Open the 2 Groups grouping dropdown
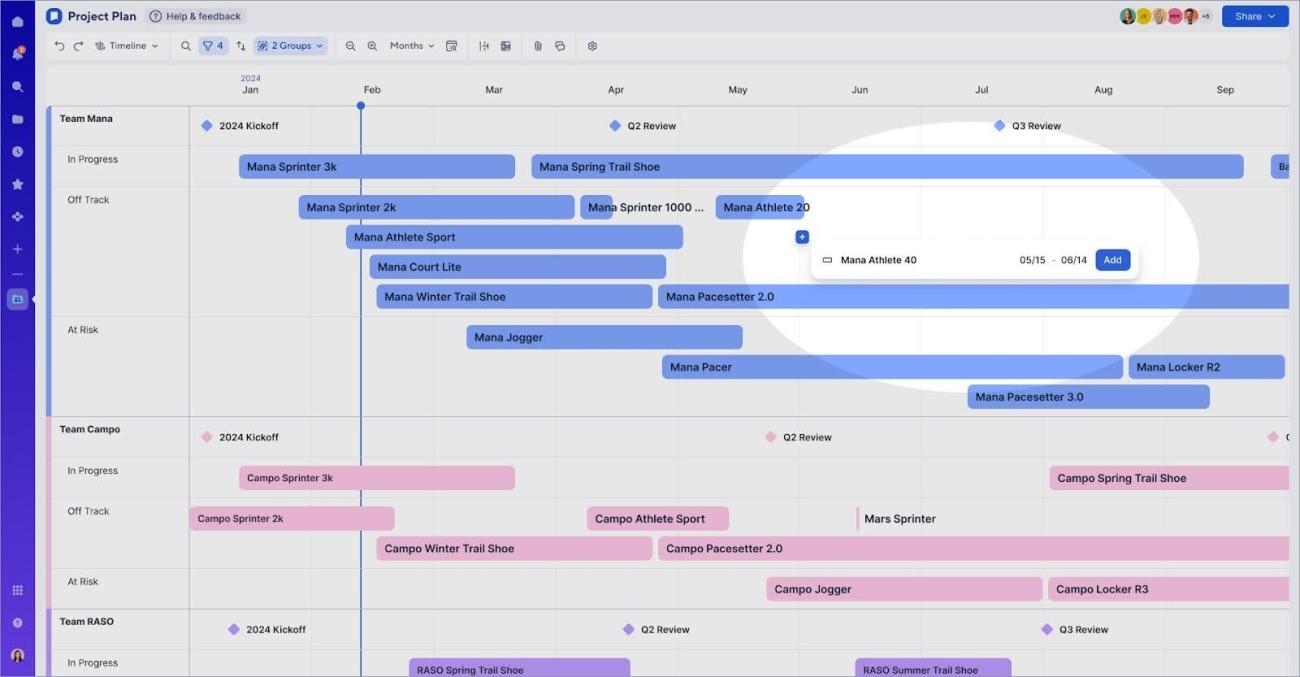The height and width of the screenshot is (677, 1300). pyautogui.click(x=290, y=45)
